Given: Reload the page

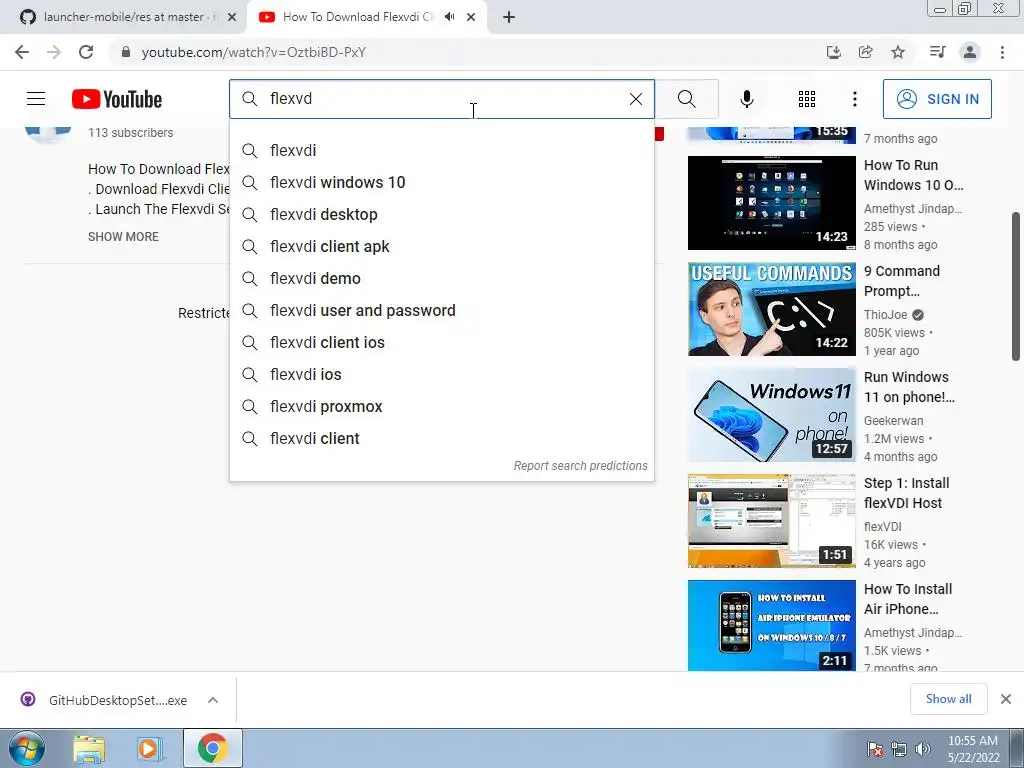Looking at the screenshot, I should tap(86, 52).
